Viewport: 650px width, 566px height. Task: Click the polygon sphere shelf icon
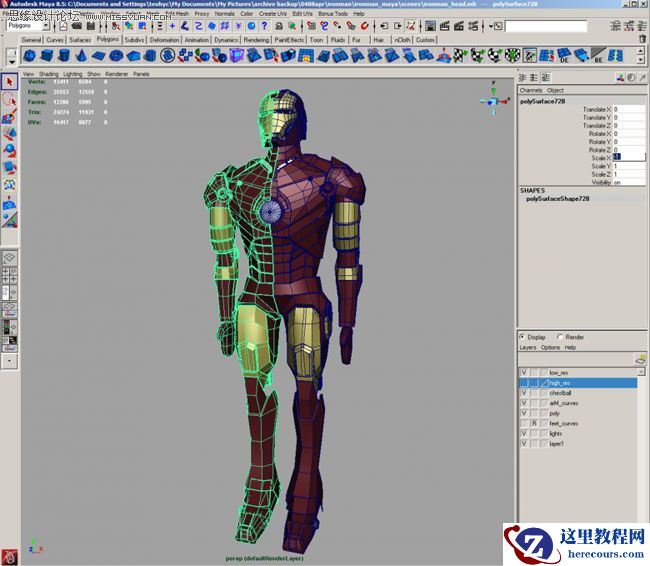[30, 55]
